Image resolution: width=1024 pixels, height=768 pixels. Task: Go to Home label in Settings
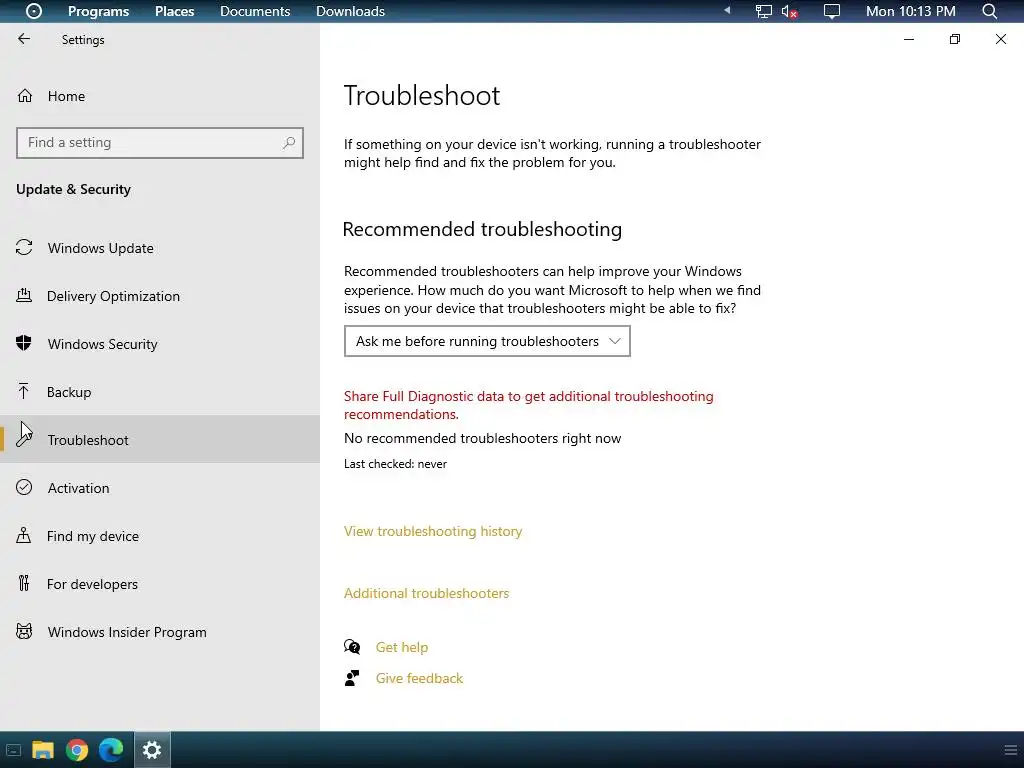point(66,96)
